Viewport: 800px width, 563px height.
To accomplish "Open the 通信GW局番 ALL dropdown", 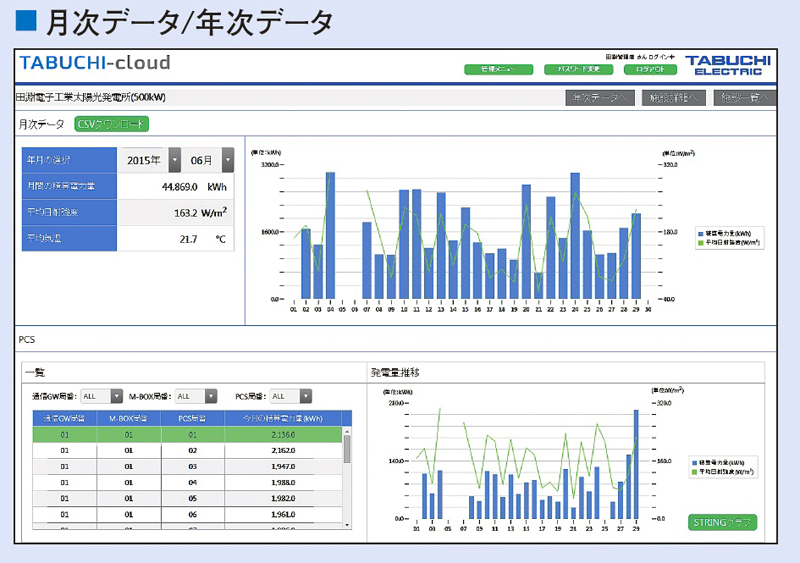I will [117, 396].
